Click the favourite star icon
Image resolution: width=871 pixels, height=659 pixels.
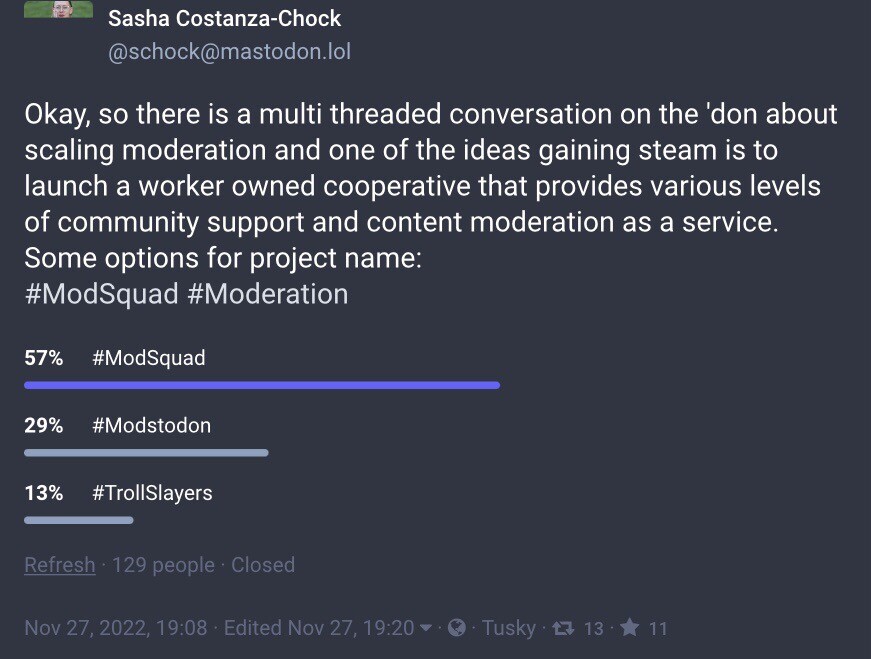click(x=629, y=628)
